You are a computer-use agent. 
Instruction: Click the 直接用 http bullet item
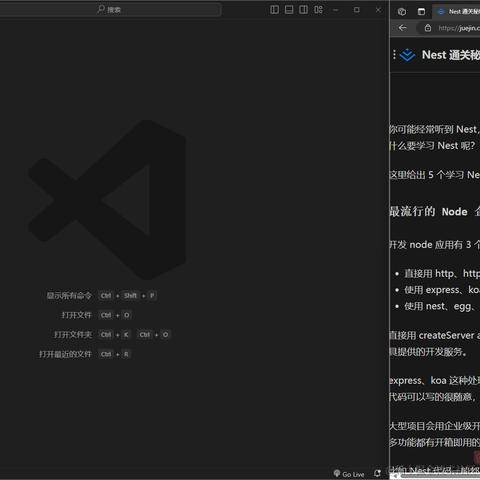[442, 274]
